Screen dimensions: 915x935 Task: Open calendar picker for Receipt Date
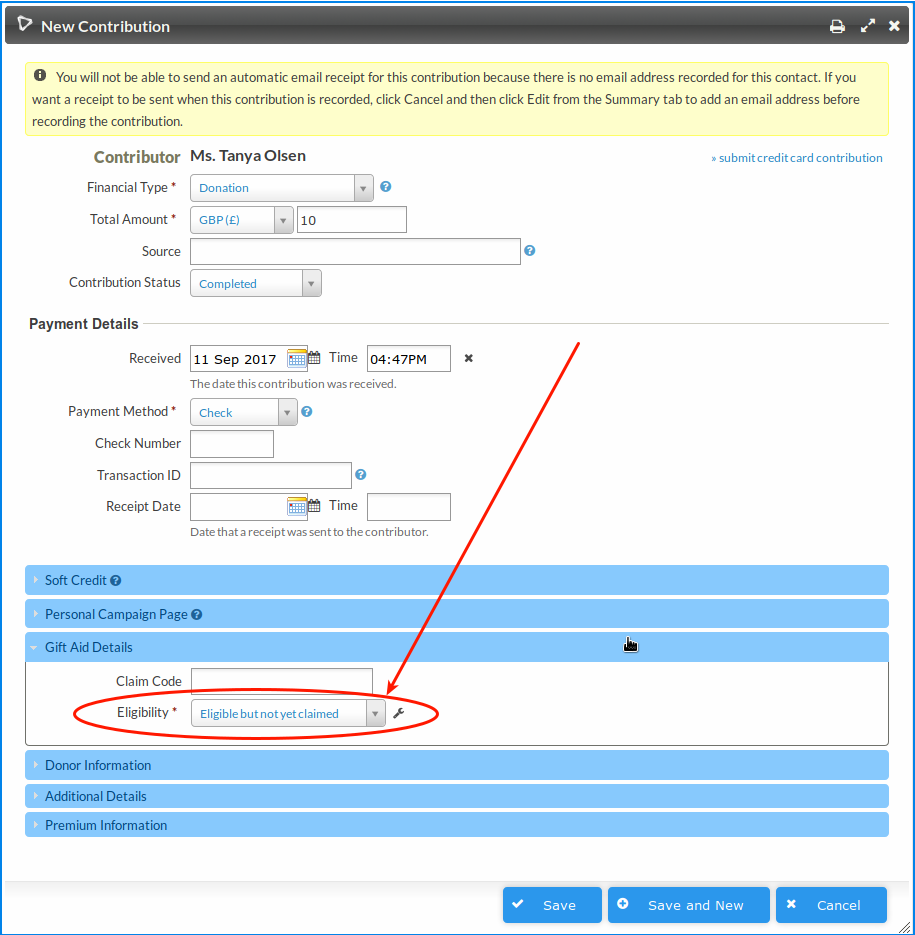[x=298, y=507]
